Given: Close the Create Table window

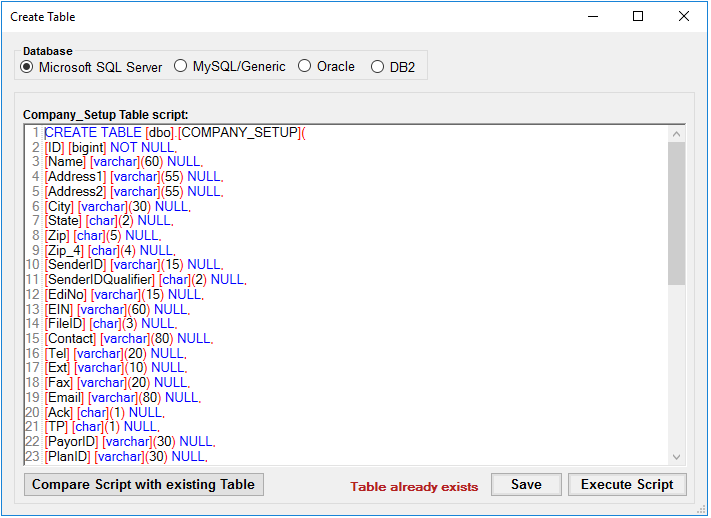Looking at the screenshot, I should click(x=684, y=16).
